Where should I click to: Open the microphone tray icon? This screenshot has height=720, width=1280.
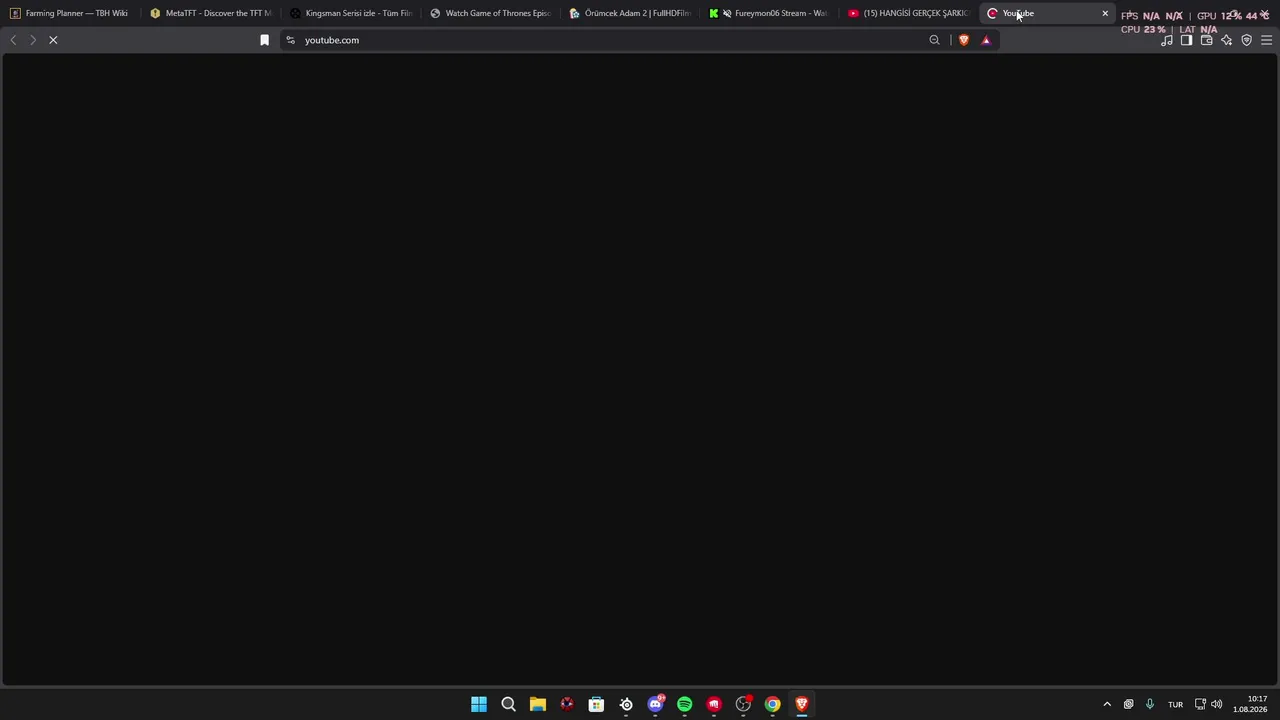click(1150, 704)
